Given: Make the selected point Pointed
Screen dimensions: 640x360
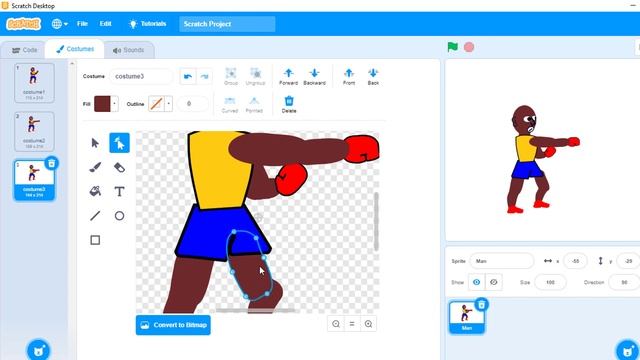Looking at the screenshot, I should point(254,104).
